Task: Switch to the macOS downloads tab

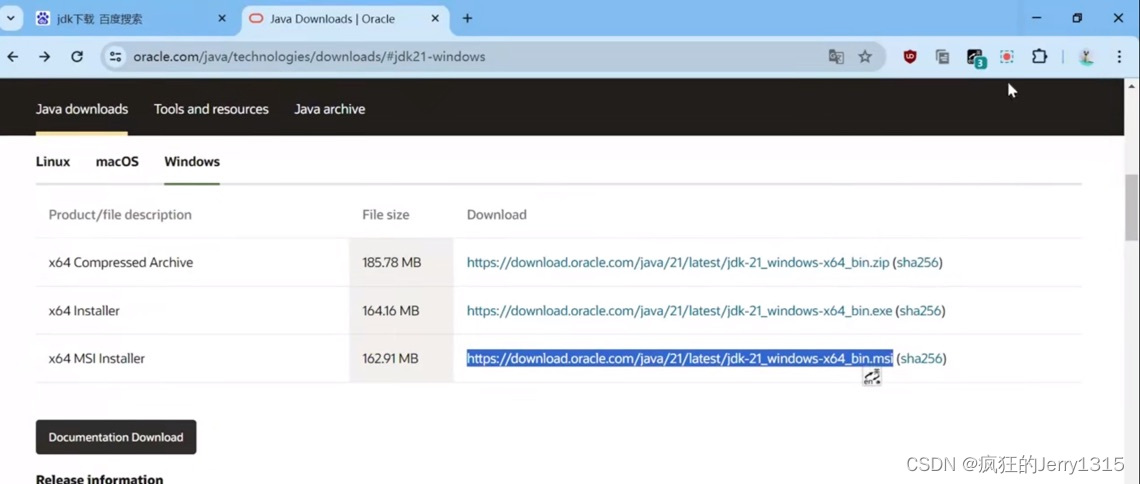Action: [x=117, y=161]
